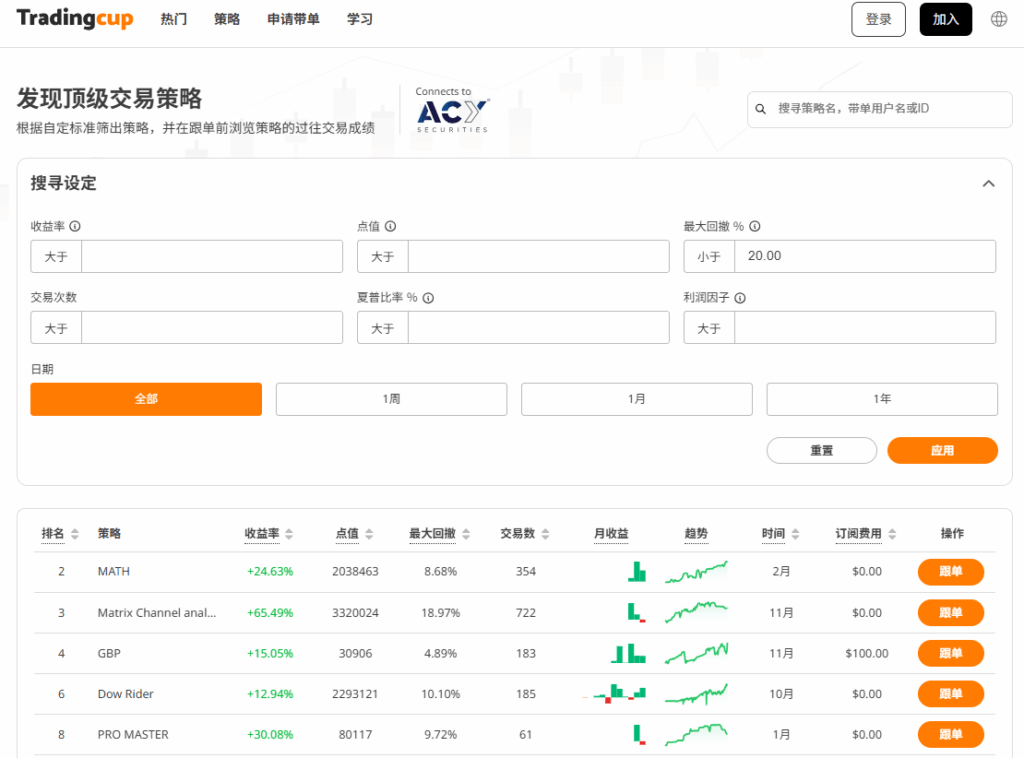Click the trend chart for GBP strategy
This screenshot has width=1024, height=758.
pyautogui.click(x=696, y=653)
